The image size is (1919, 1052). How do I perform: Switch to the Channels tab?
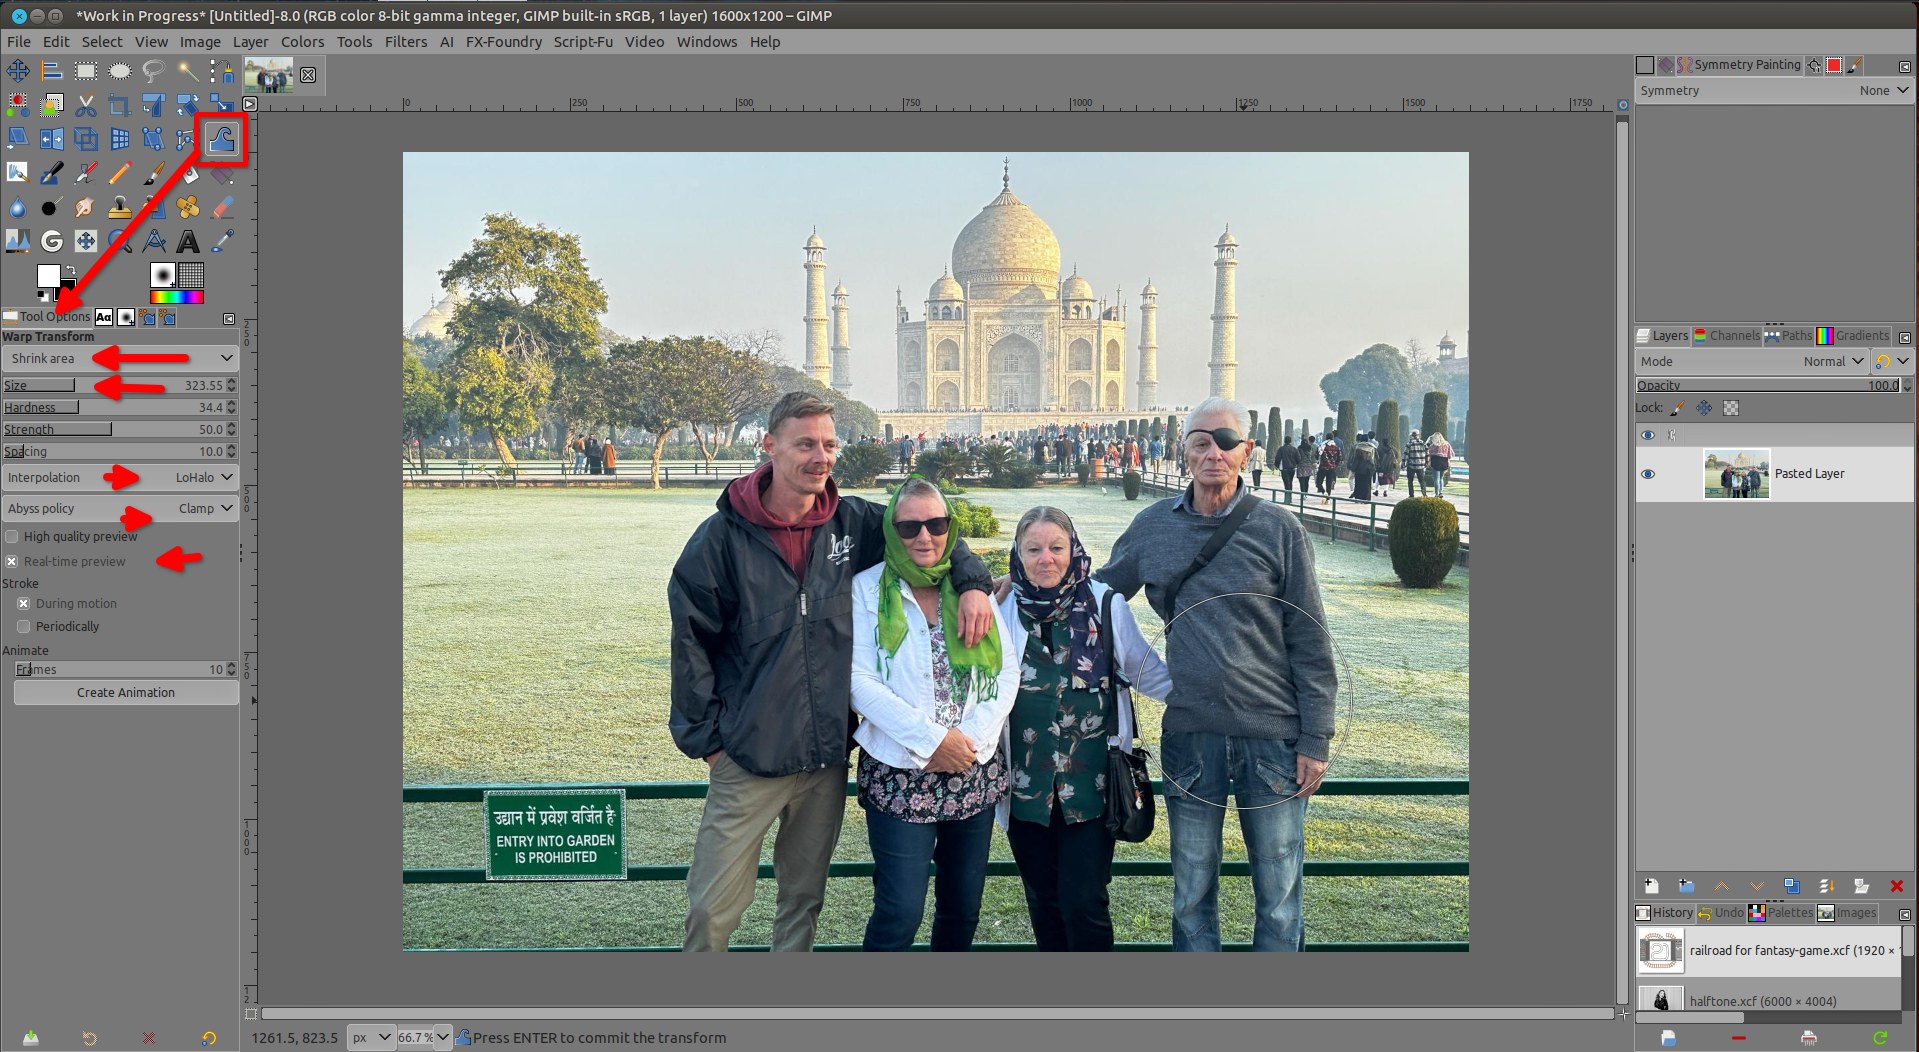1726,336
